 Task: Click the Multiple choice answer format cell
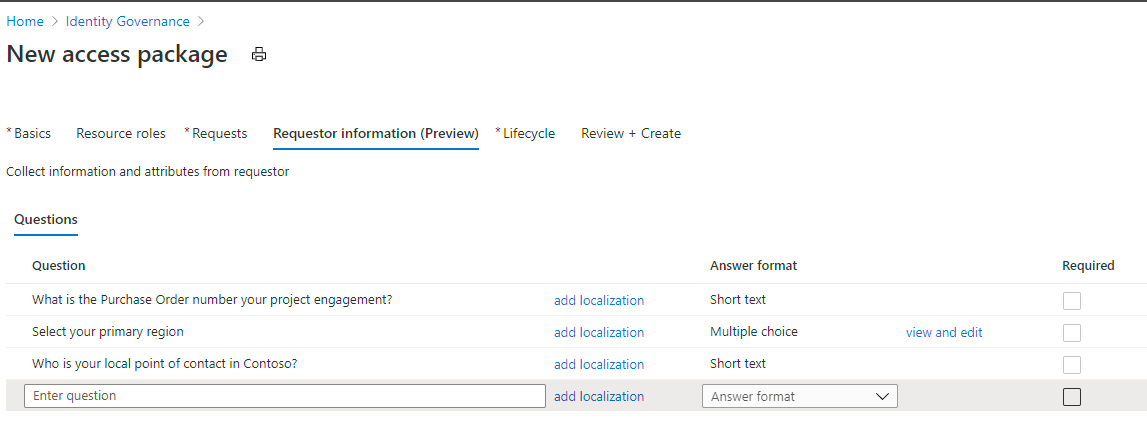coord(753,331)
